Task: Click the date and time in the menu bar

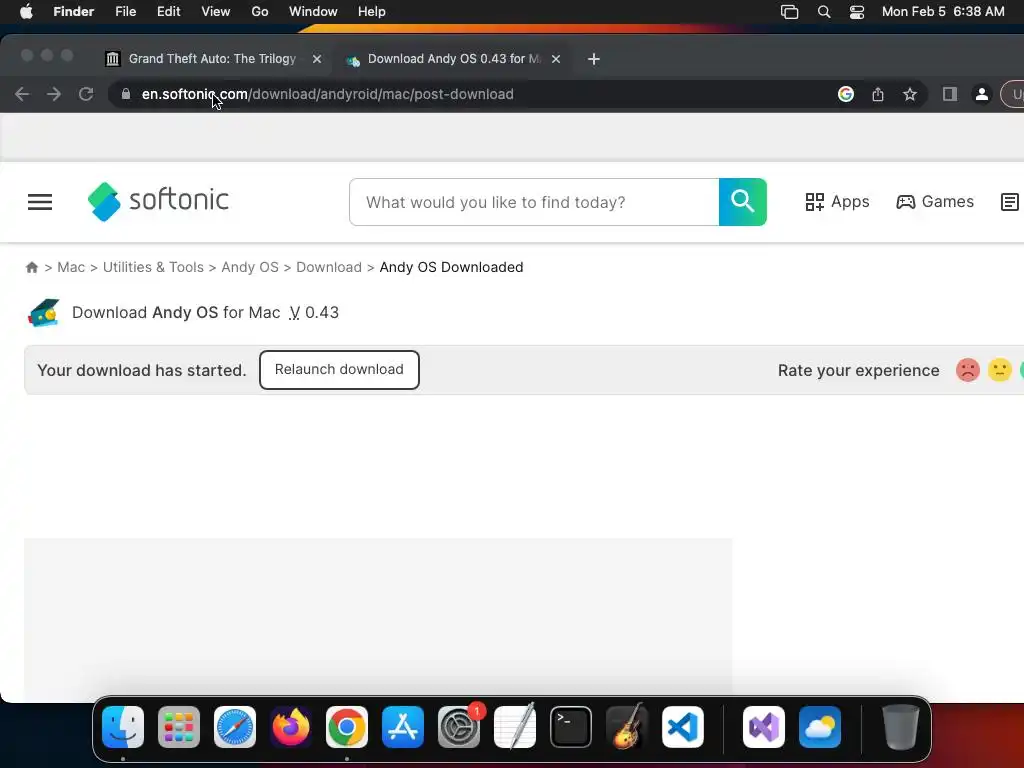Action: click(x=943, y=12)
